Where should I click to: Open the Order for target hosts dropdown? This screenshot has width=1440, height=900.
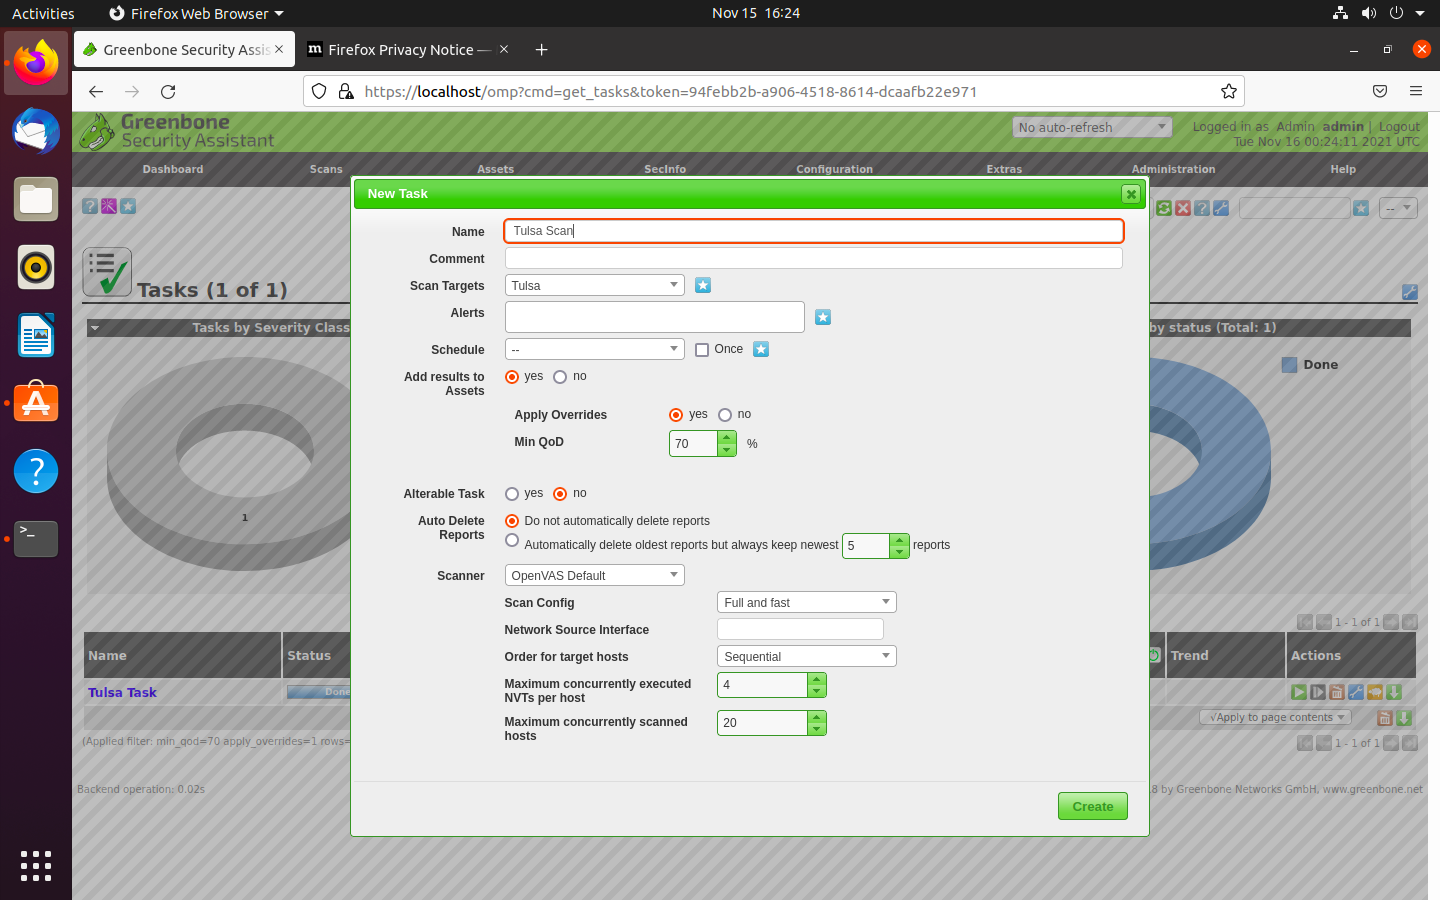[807, 656]
